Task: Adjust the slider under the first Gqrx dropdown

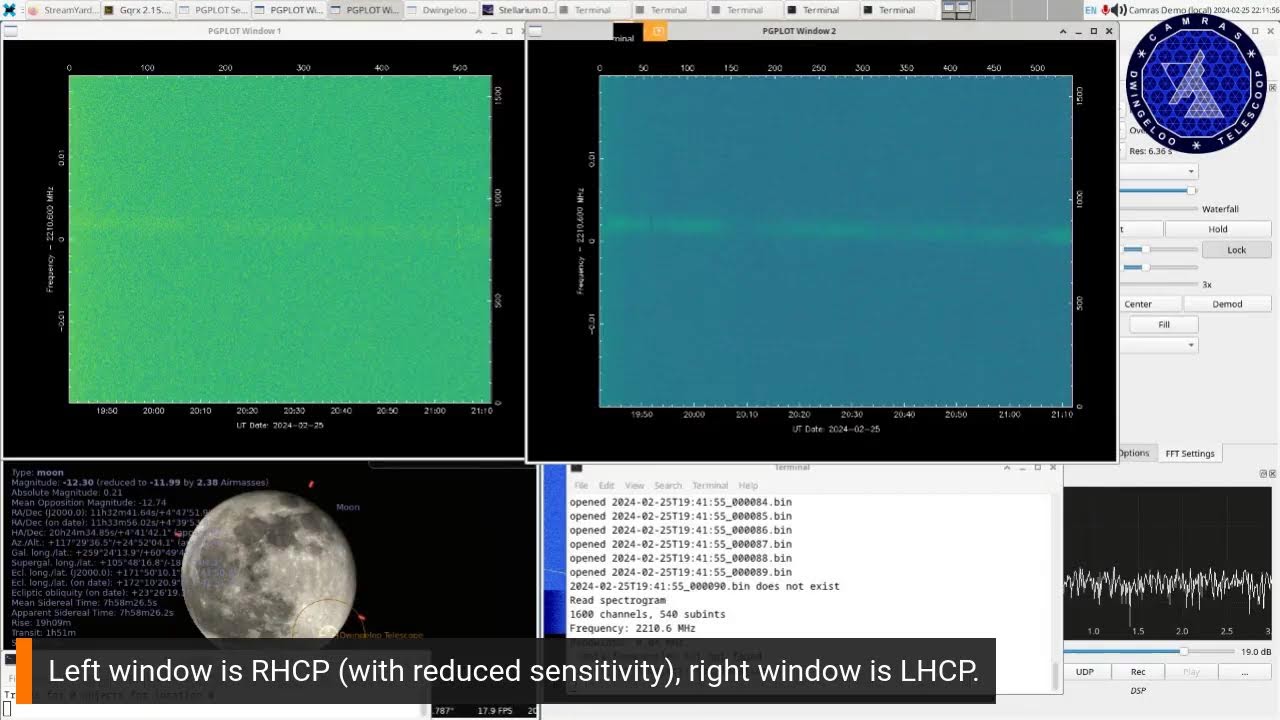Action: tap(1157, 190)
